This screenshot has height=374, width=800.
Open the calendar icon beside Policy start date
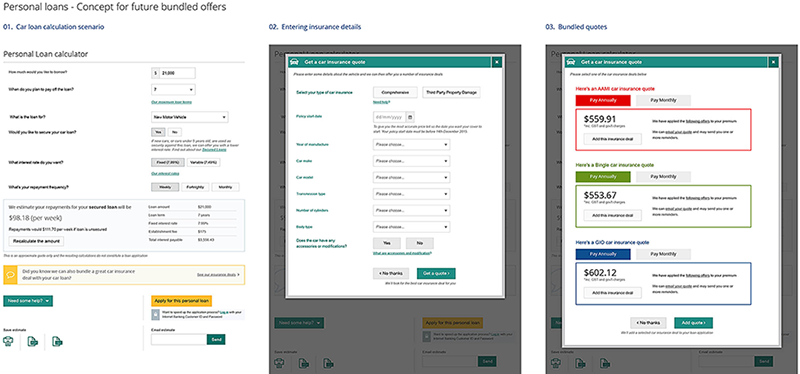411,116
